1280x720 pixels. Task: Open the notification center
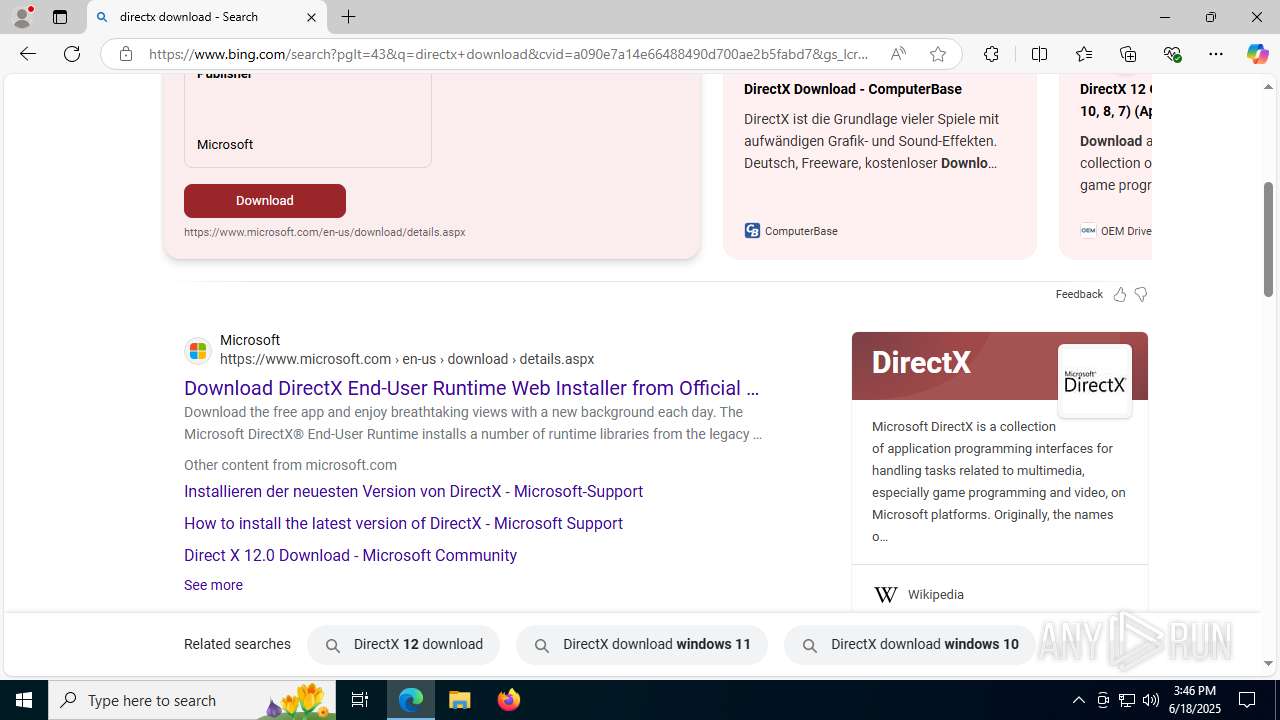(x=1247, y=700)
